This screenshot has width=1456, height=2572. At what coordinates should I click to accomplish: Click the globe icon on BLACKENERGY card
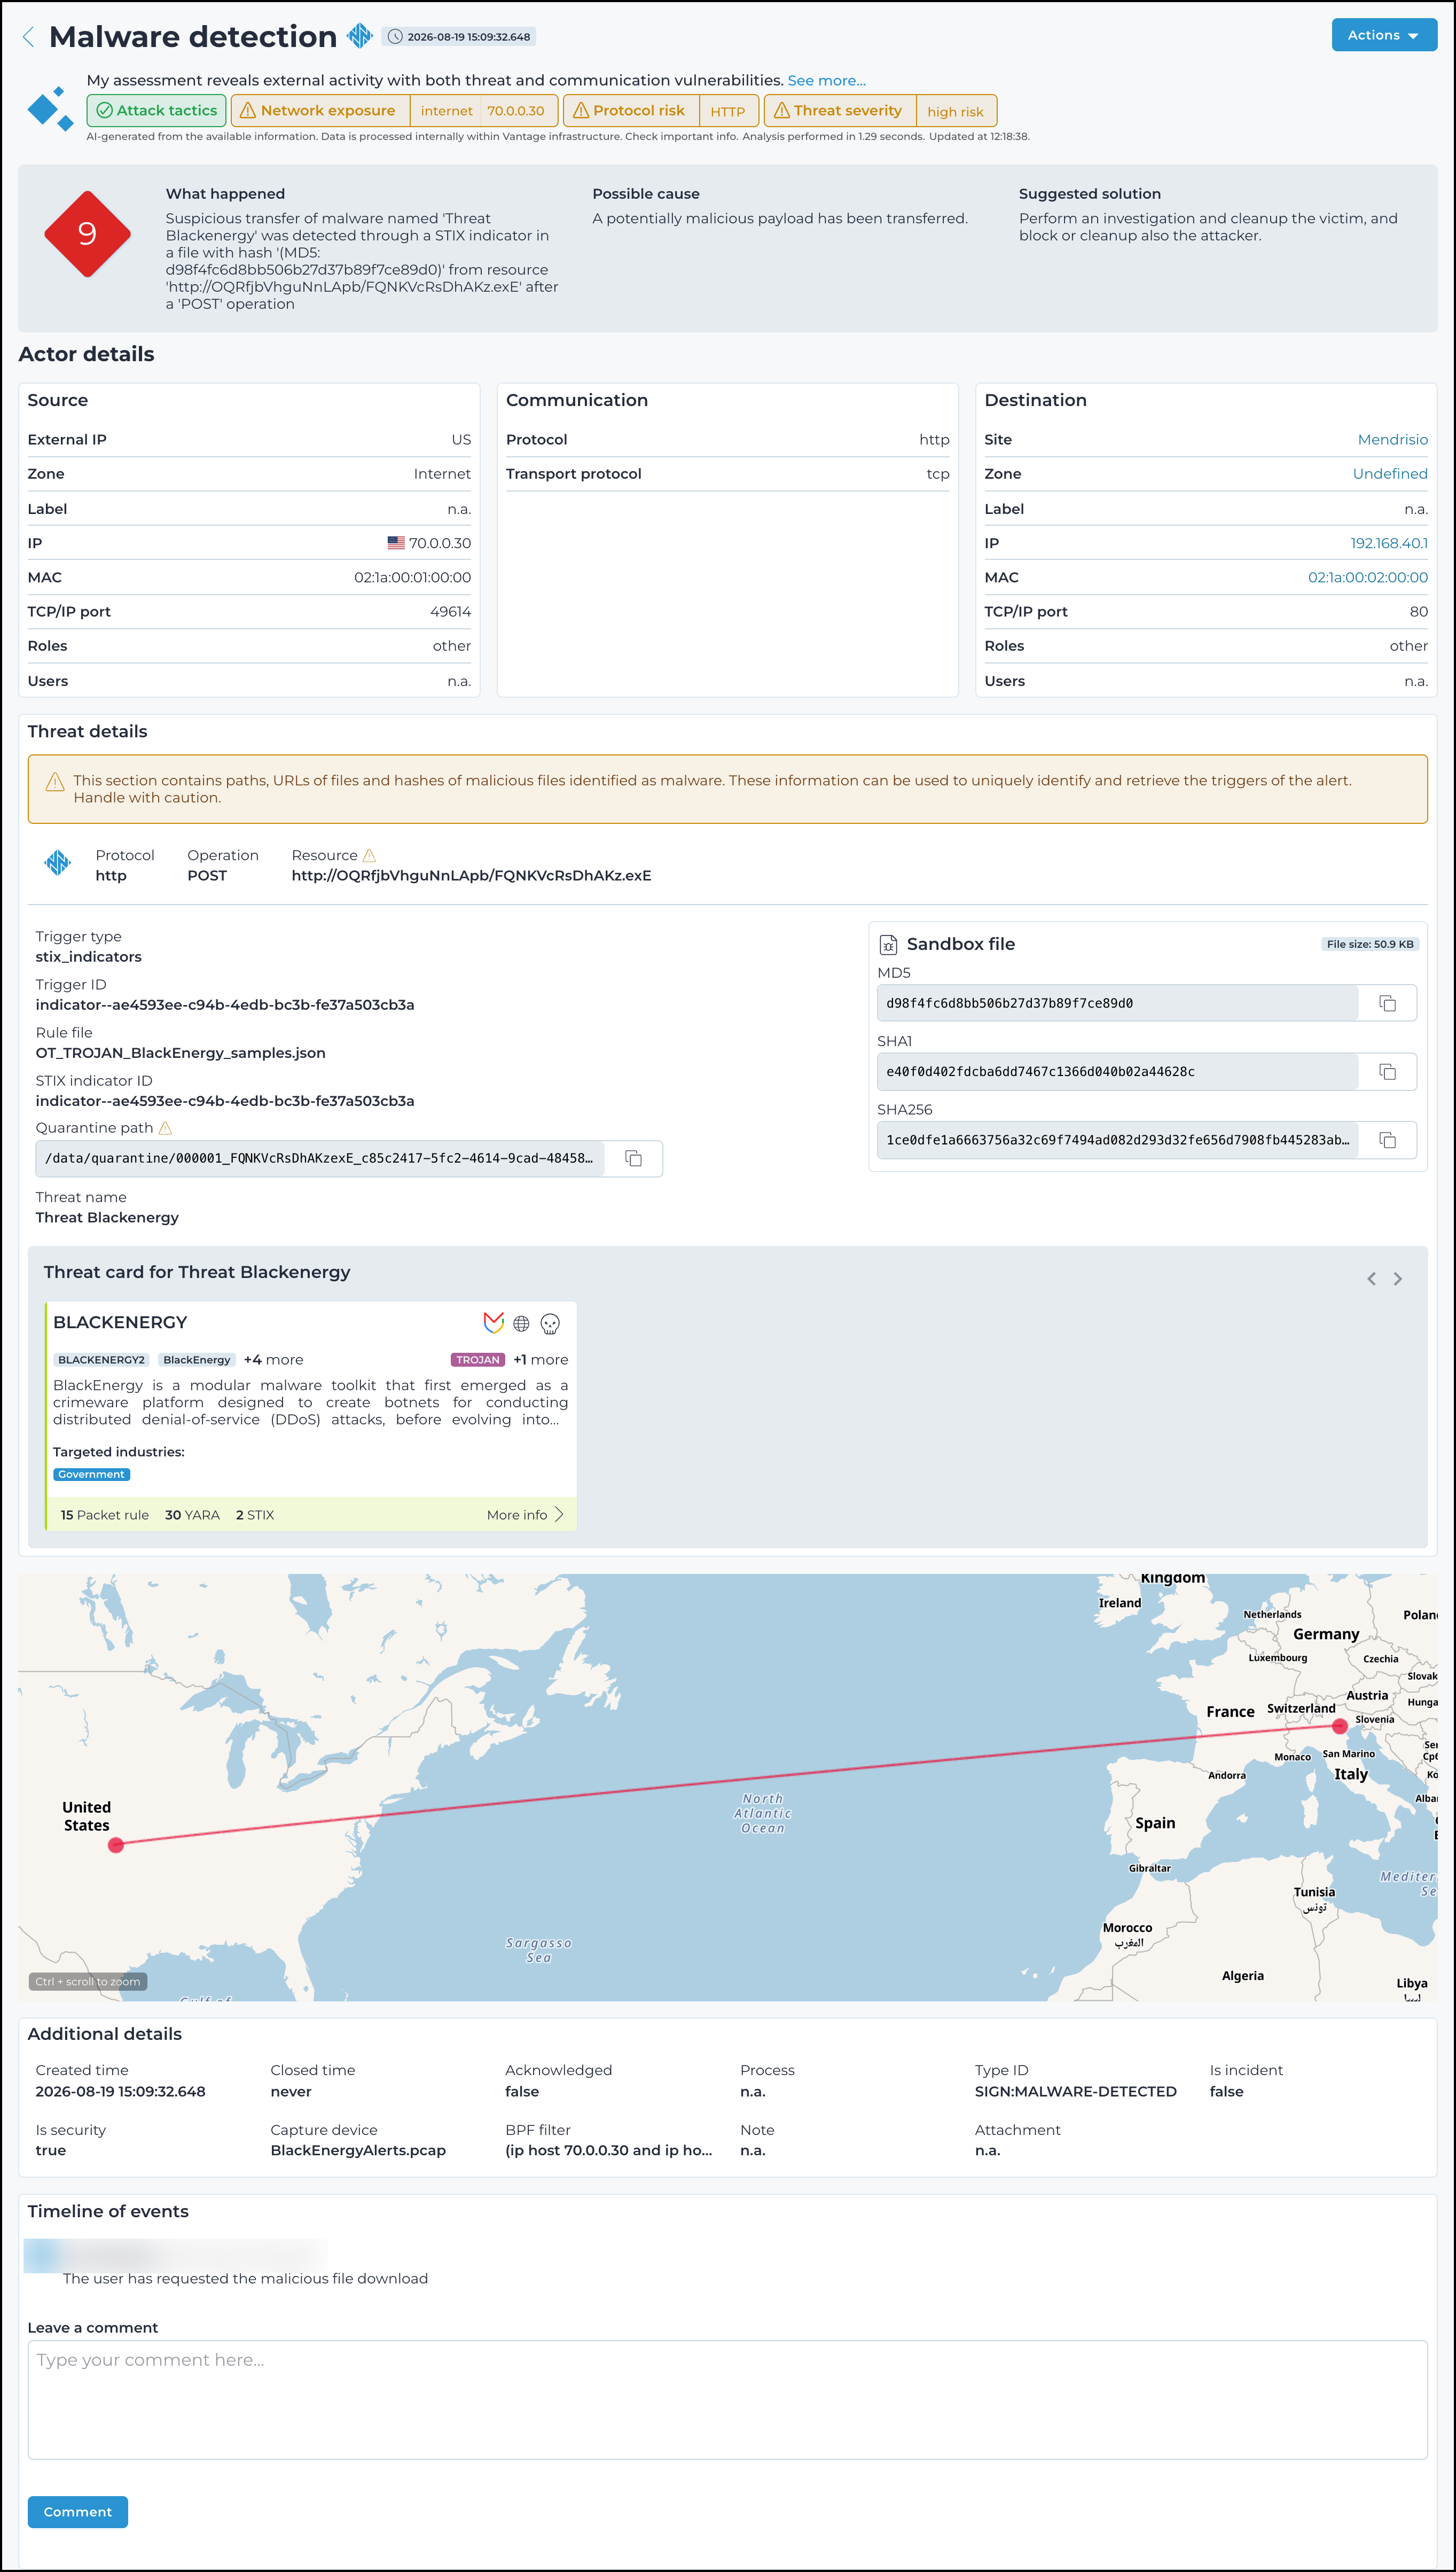click(x=521, y=1324)
